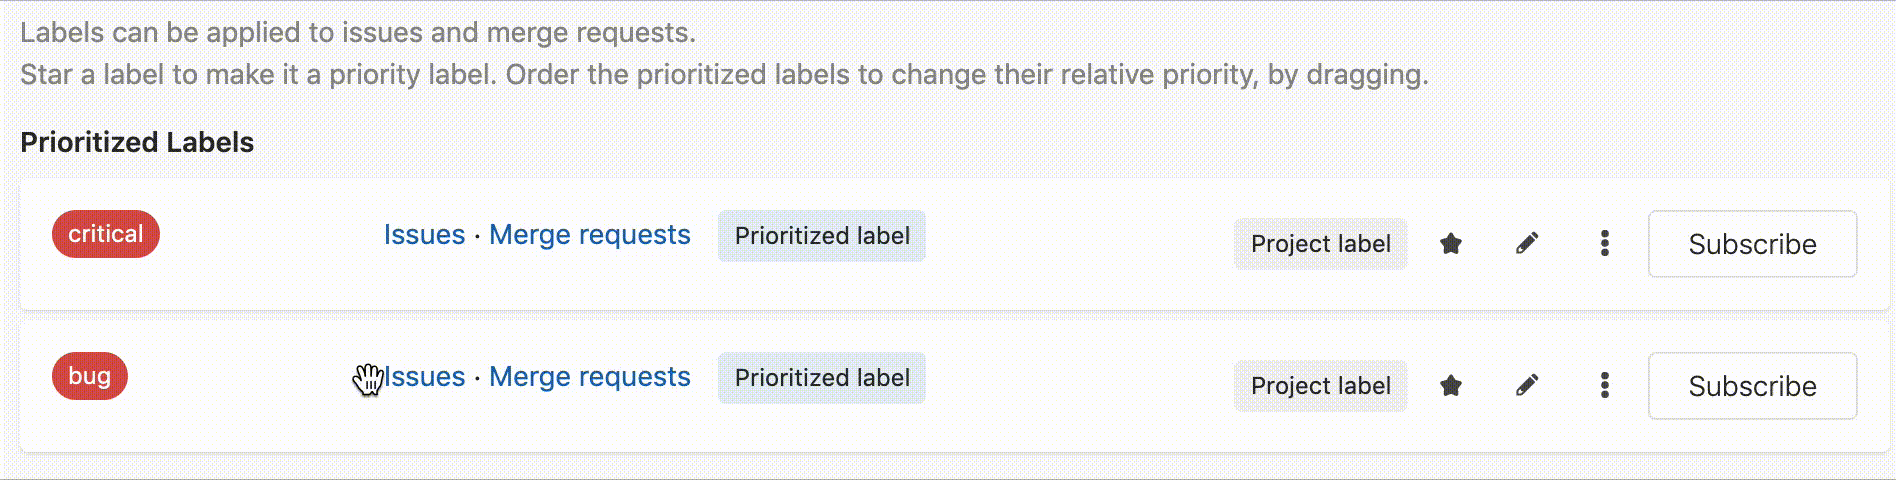Viewport: 1896px width, 480px height.
Task: Click the Prioritized Labels heading
Action: click(137, 142)
